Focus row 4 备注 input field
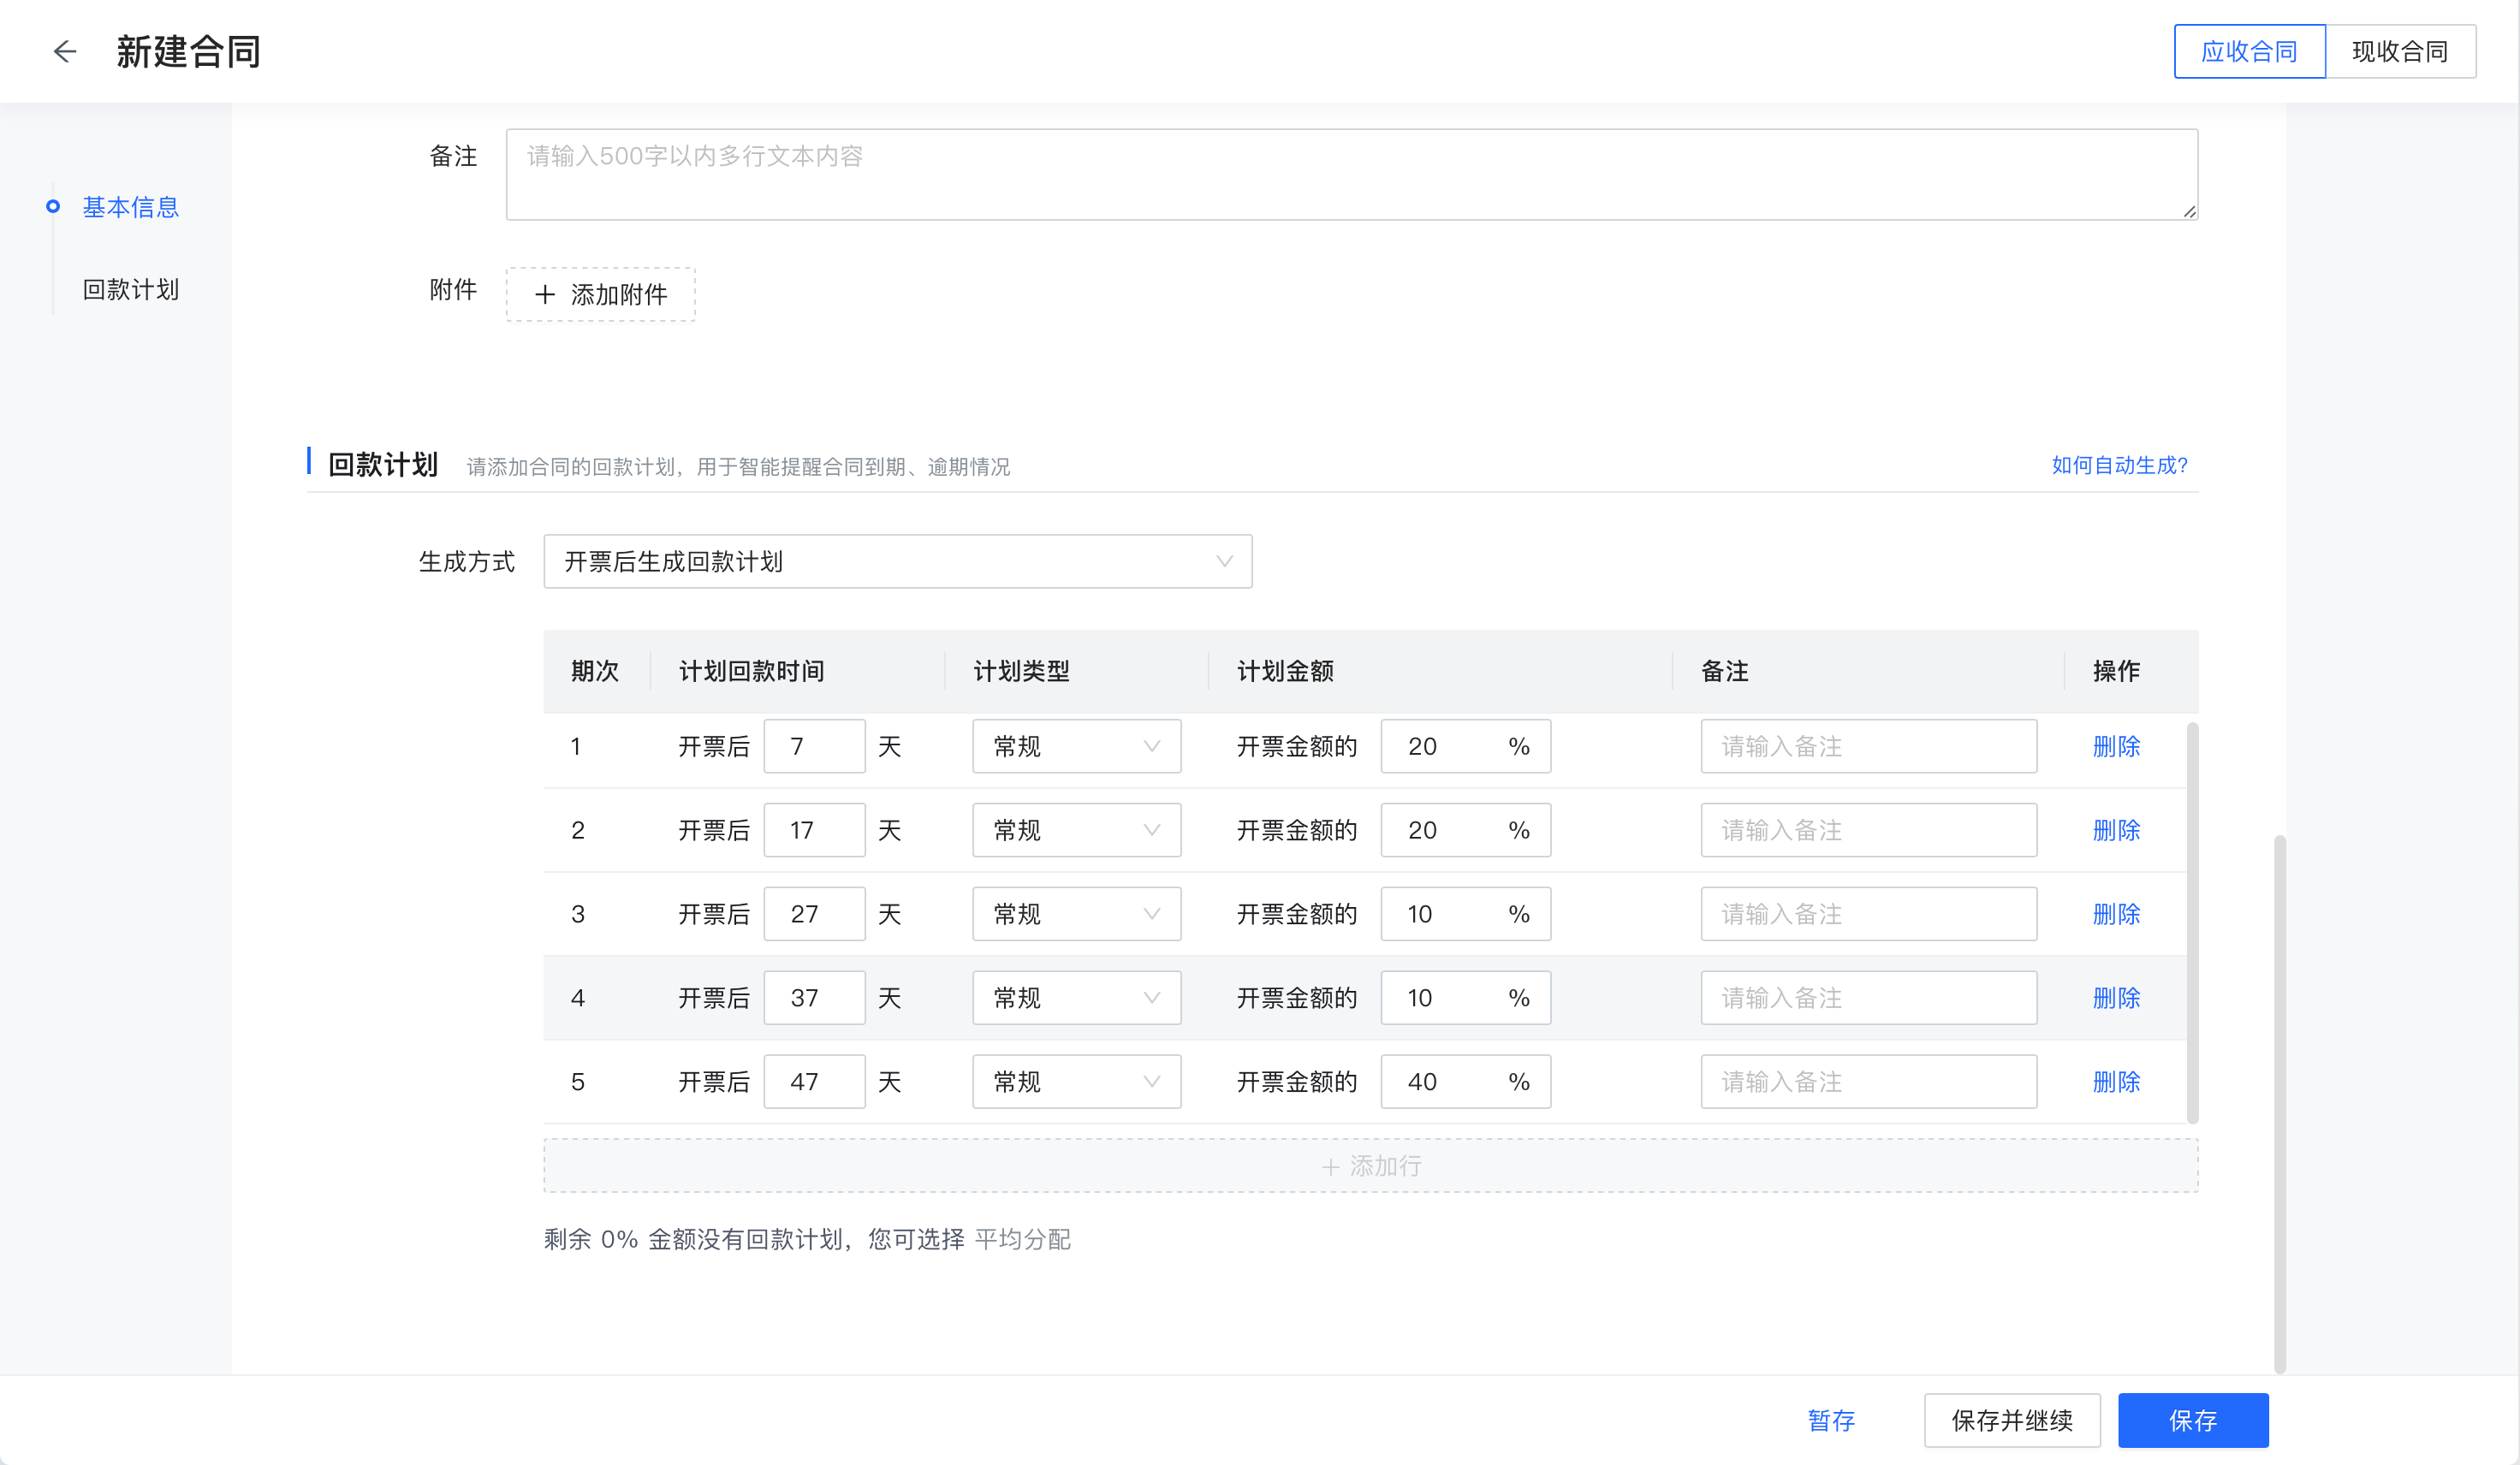 (1867, 998)
